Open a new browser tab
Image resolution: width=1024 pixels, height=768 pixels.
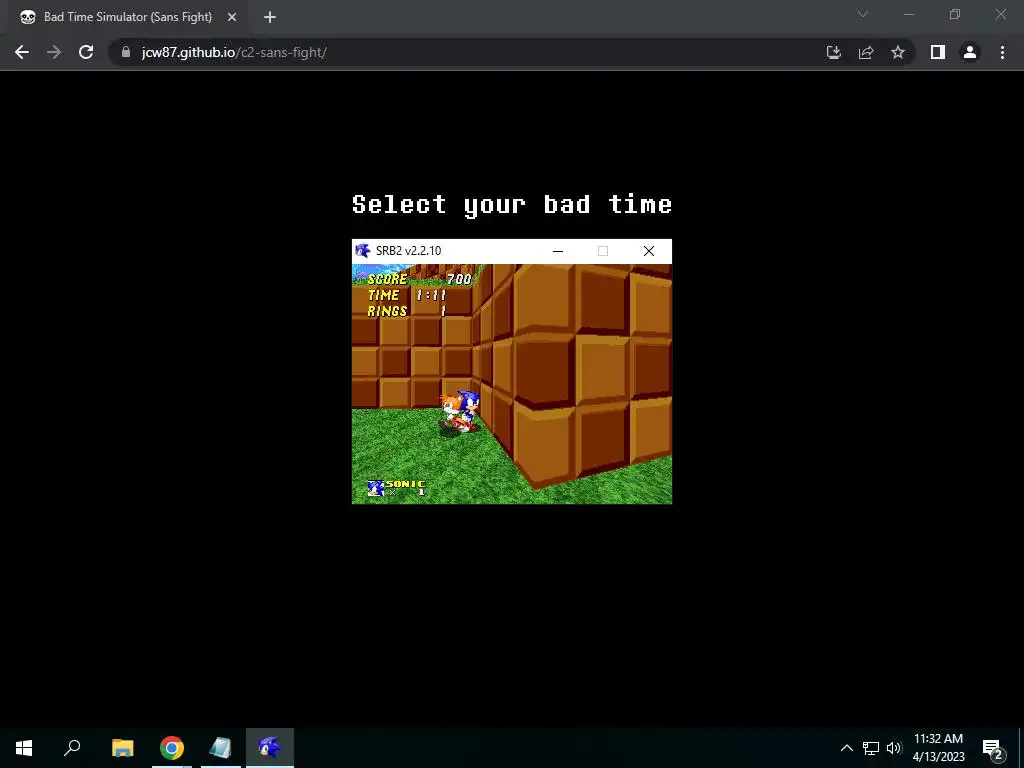(x=270, y=17)
